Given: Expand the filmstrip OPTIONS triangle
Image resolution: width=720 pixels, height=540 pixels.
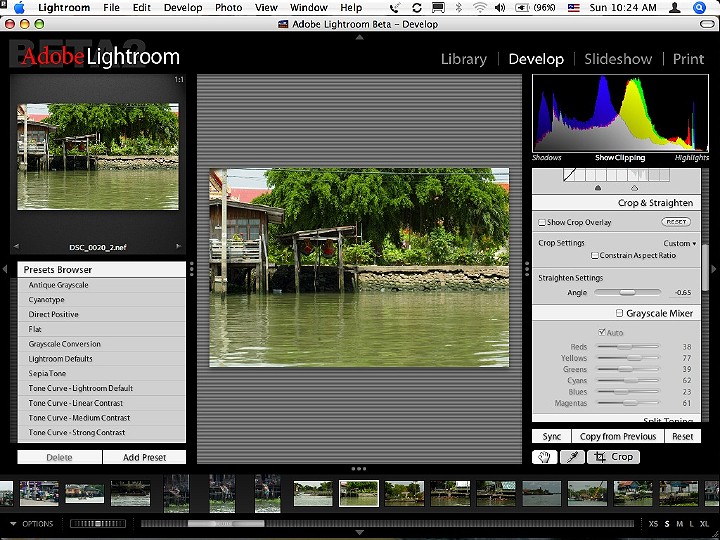Looking at the screenshot, I should coord(13,523).
